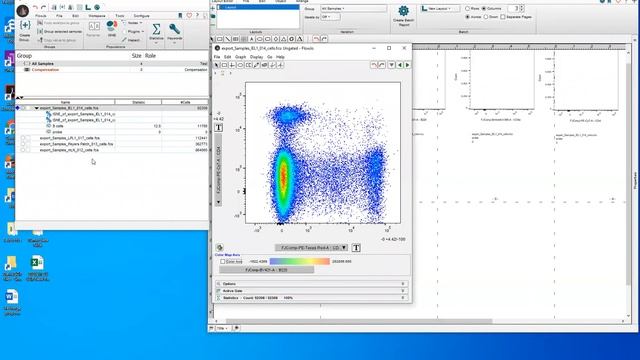Click the heart favorites icon in the workspace
Viewport: 640px width, 360px height.
[x=189, y=15]
